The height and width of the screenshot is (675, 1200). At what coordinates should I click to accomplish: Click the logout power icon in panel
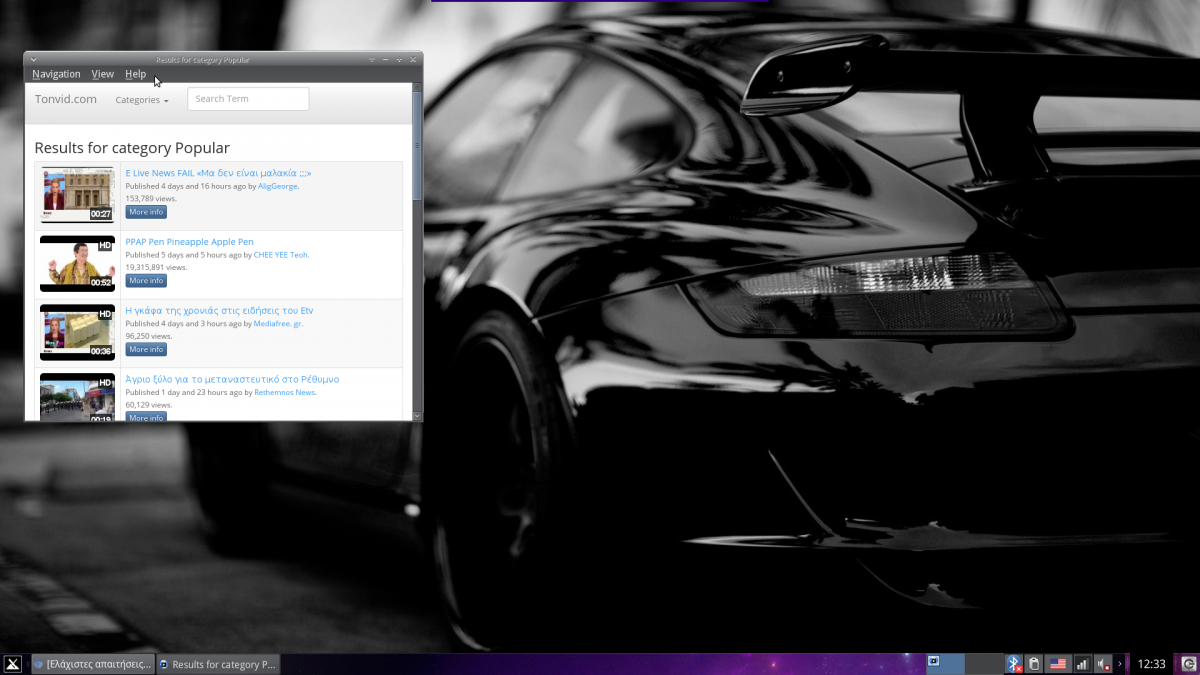(x=1188, y=664)
